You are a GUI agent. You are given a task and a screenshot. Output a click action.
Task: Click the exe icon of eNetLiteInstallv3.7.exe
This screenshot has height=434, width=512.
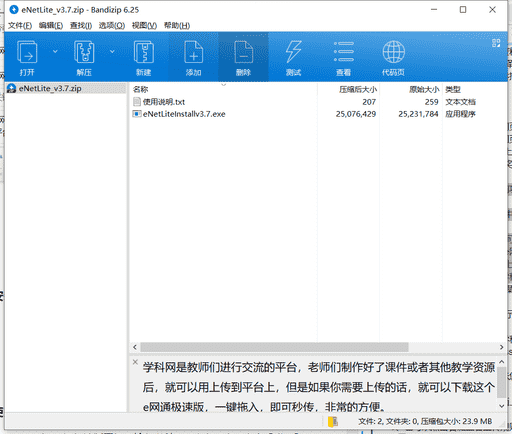[137, 114]
